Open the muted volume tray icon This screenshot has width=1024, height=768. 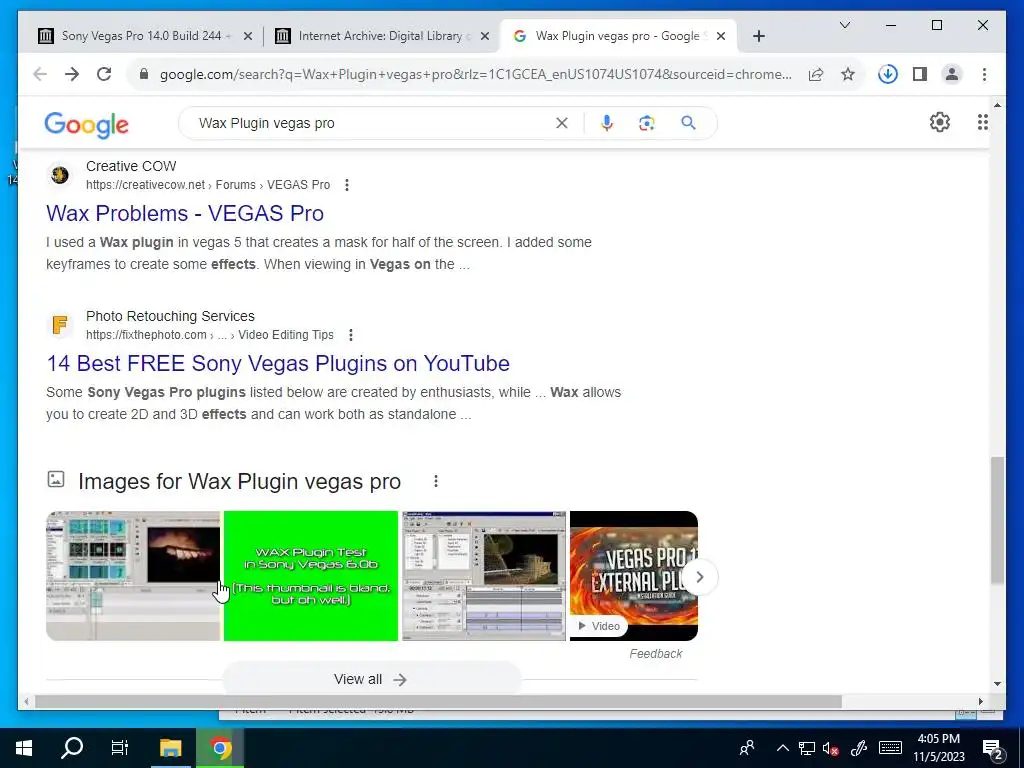tap(830, 748)
